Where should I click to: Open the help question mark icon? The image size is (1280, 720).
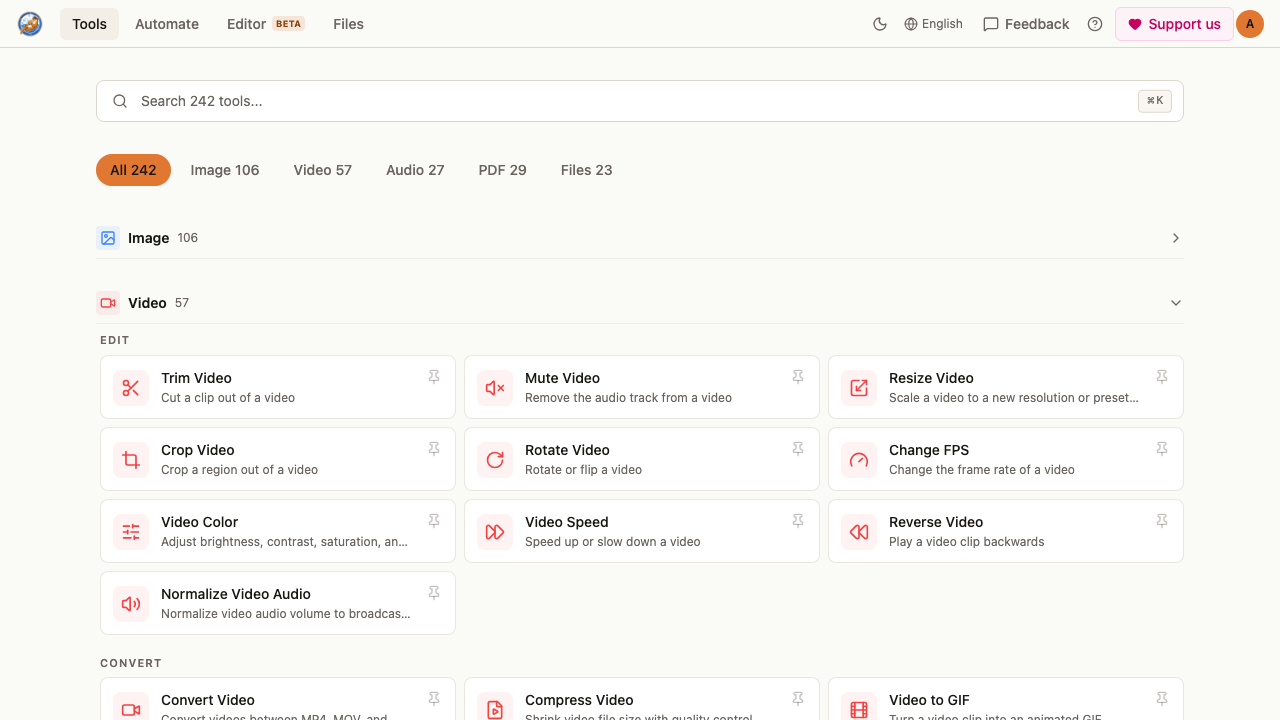[x=1095, y=24]
